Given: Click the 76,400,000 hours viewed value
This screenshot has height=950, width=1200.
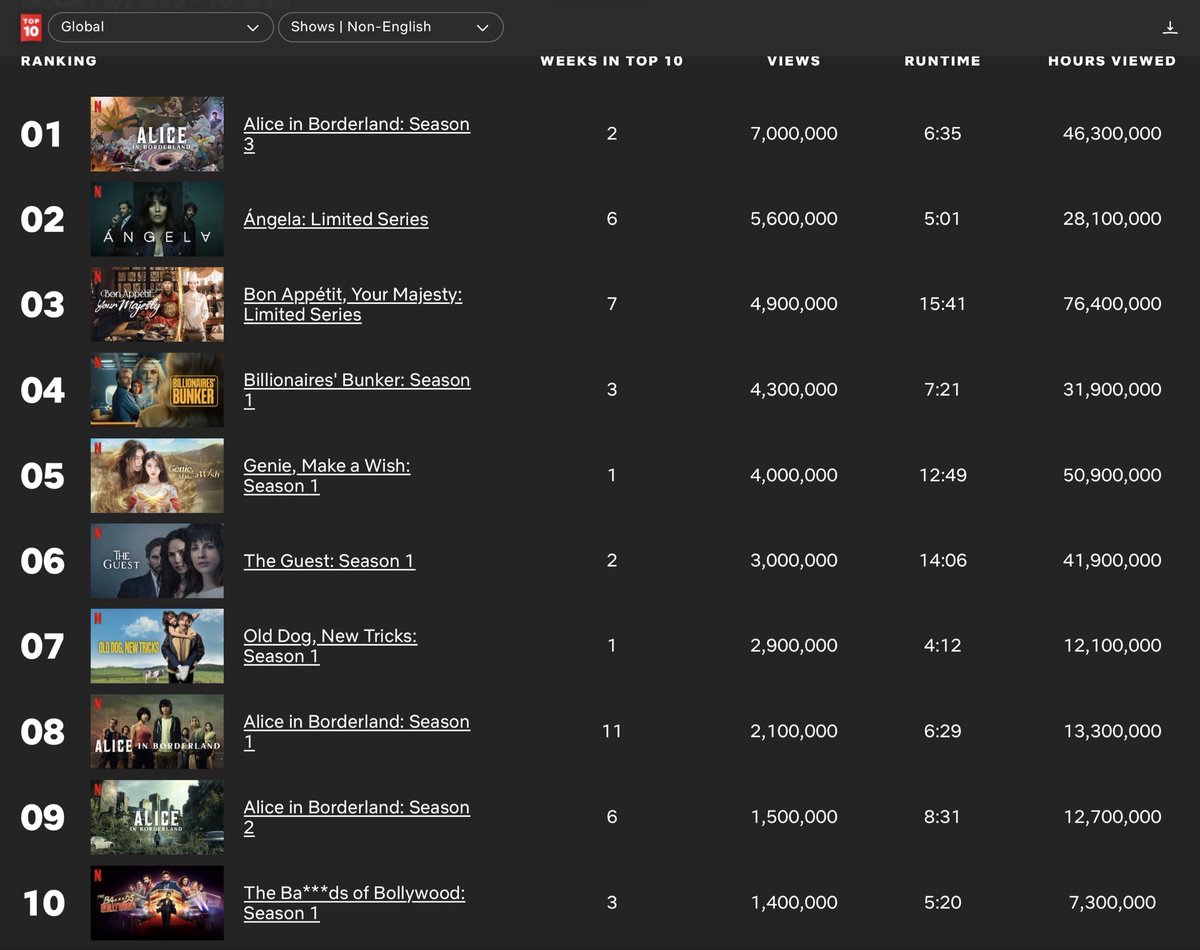Looking at the screenshot, I should tap(1112, 304).
